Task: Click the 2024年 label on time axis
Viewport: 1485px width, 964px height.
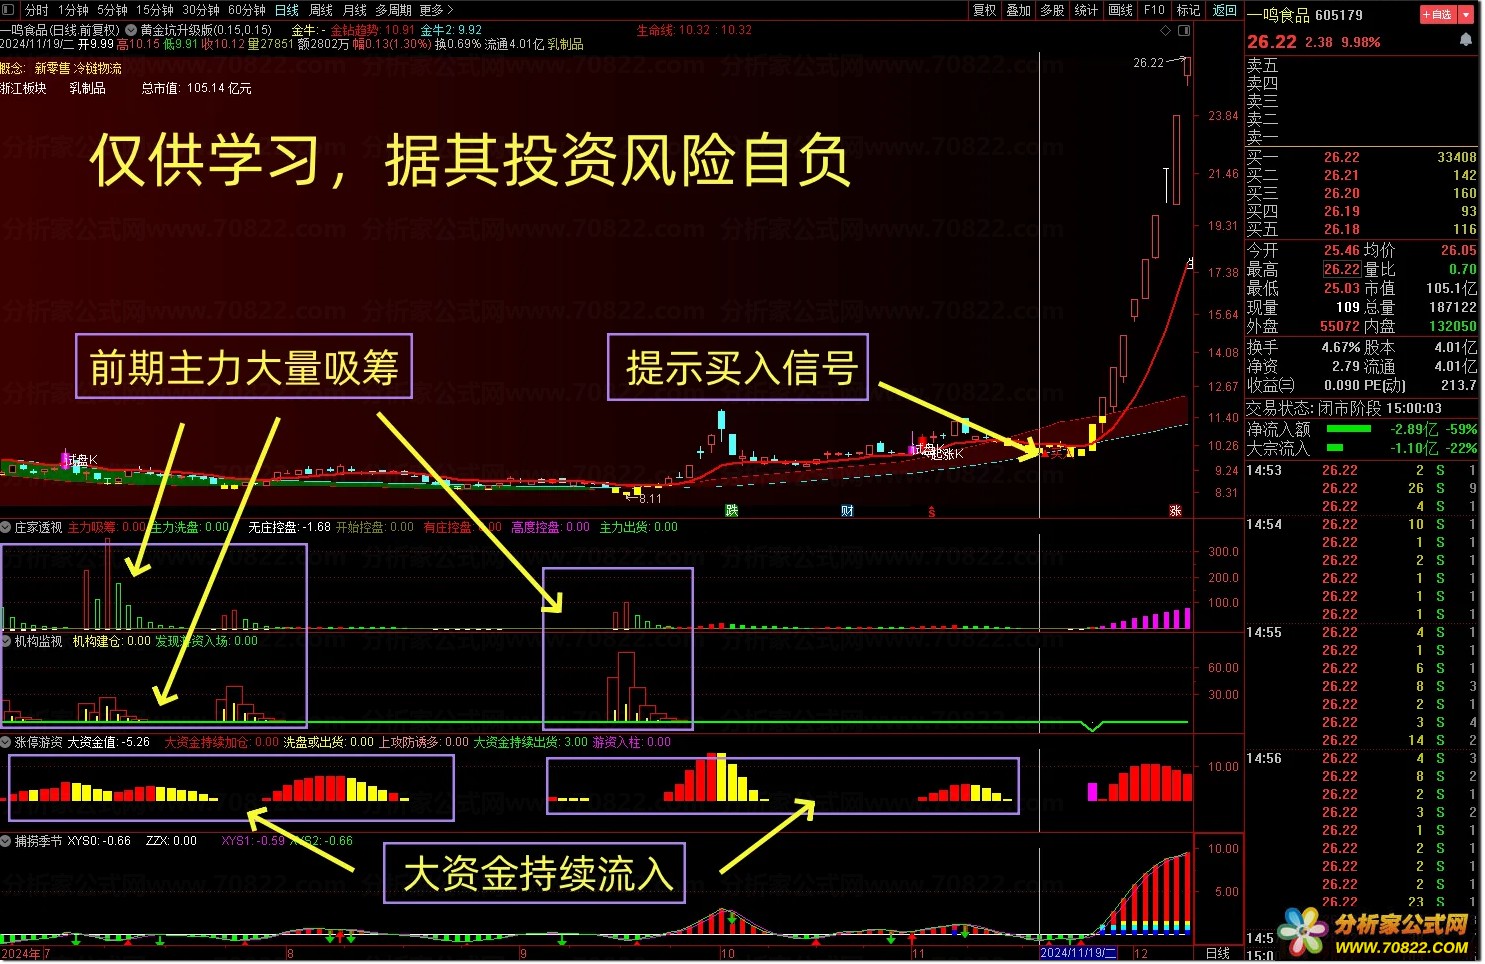Action: [21, 954]
